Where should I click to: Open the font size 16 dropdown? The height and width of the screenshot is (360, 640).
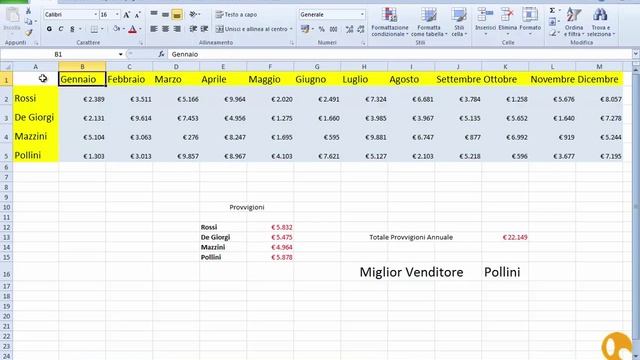pyautogui.click(x=117, y=15)
